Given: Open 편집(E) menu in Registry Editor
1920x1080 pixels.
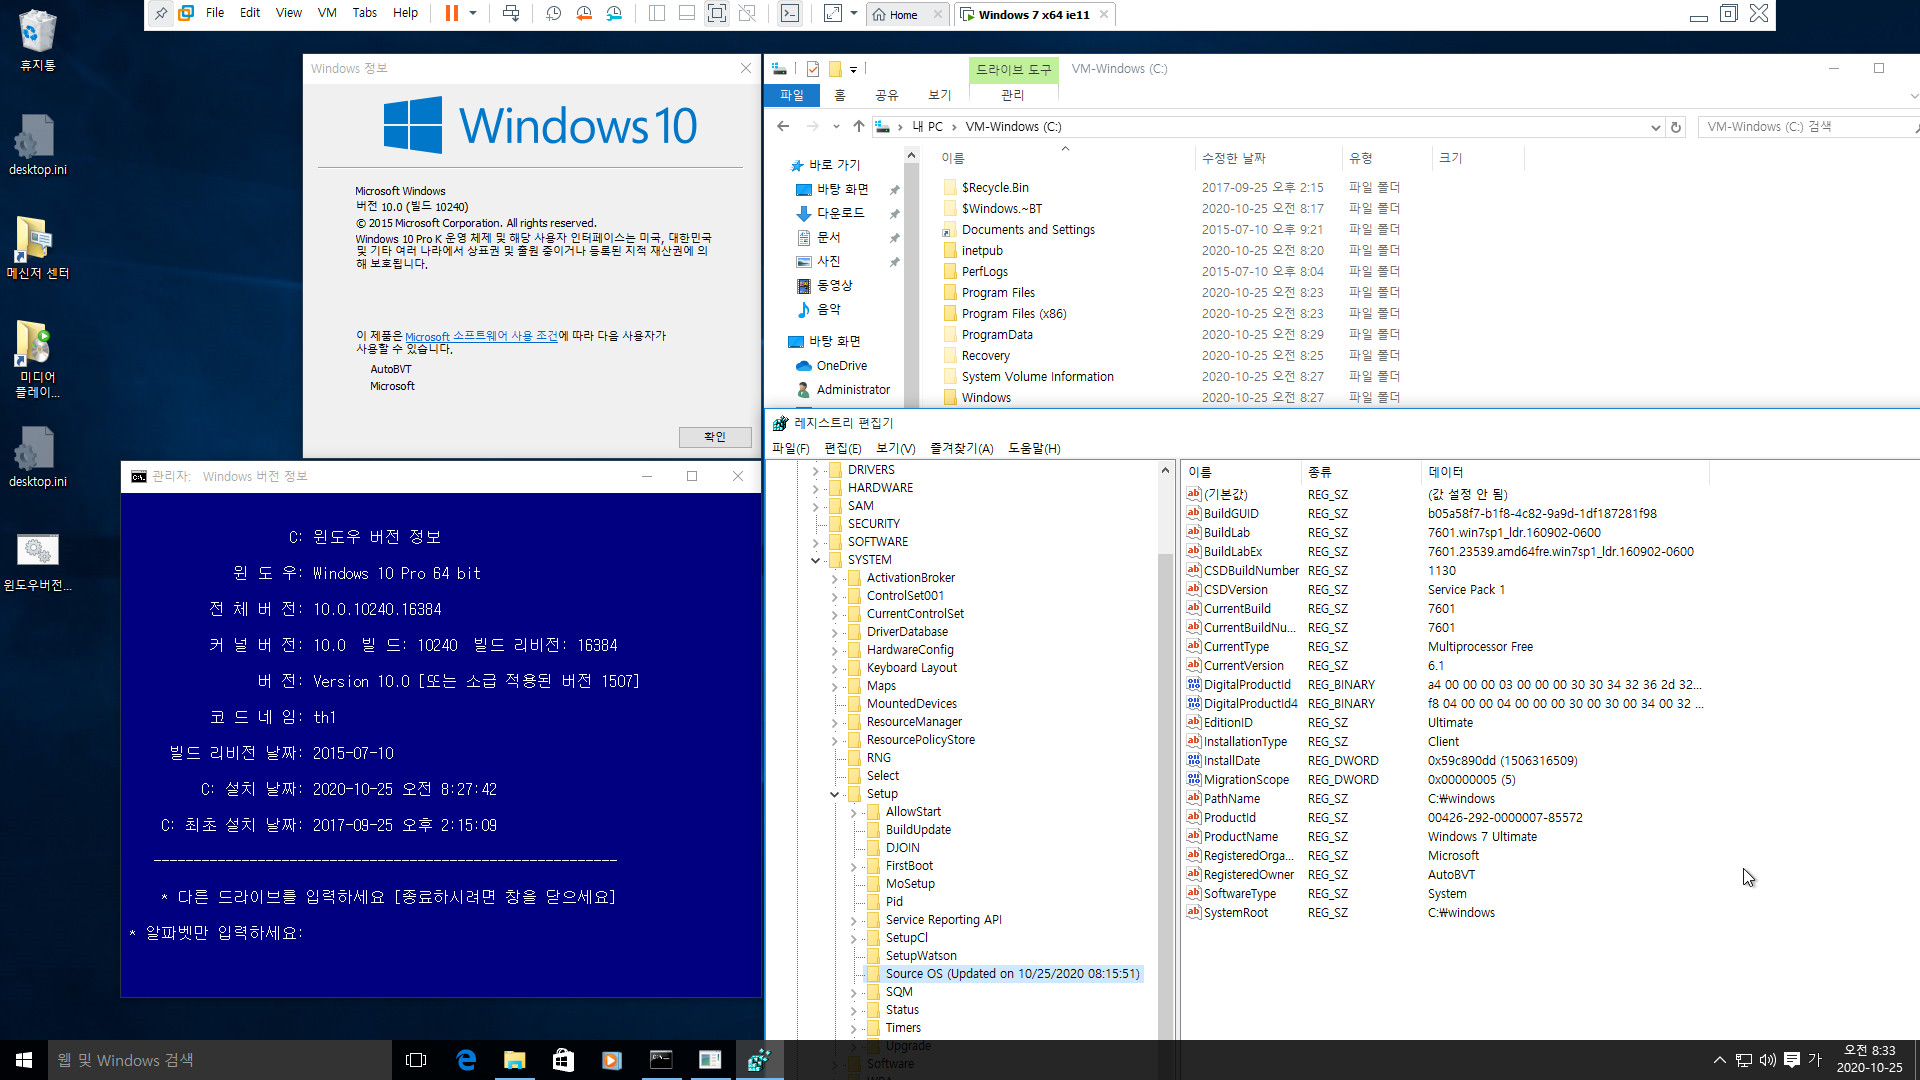Looking at the screenshot, I should [842, 449].
